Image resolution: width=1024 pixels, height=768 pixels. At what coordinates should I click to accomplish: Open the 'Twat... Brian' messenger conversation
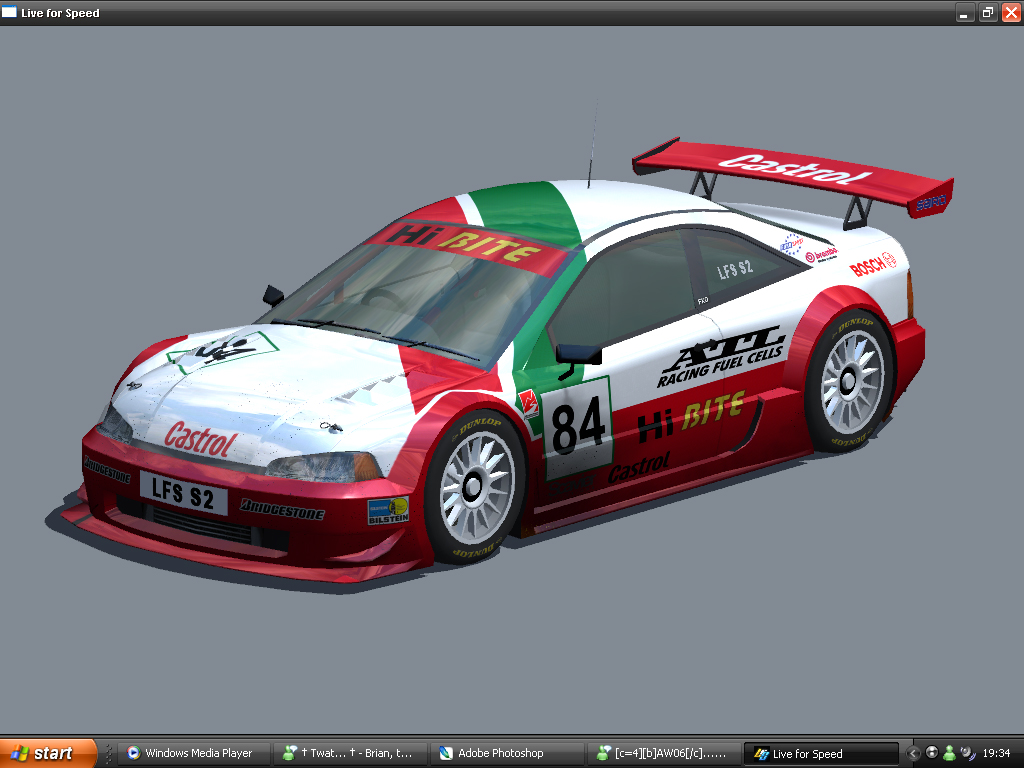pyautogui.click(x=350, y=753)
